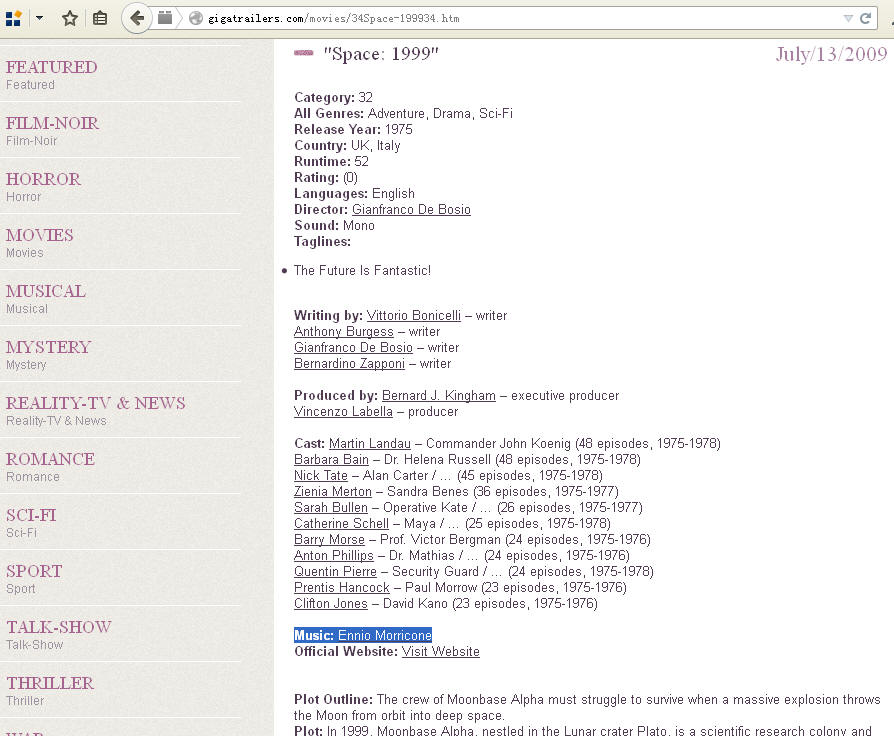Image resolution: width=894 pixels, height=736 pixels.
Task: Click highlighted Music: Ennio Morricone text
Action: point(363,635)
